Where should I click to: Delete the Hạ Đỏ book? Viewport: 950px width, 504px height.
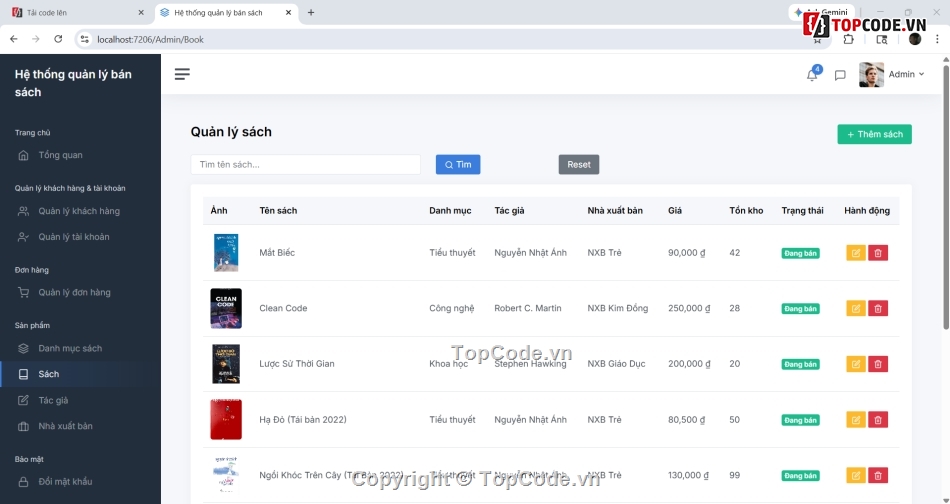tap(878, 420)
